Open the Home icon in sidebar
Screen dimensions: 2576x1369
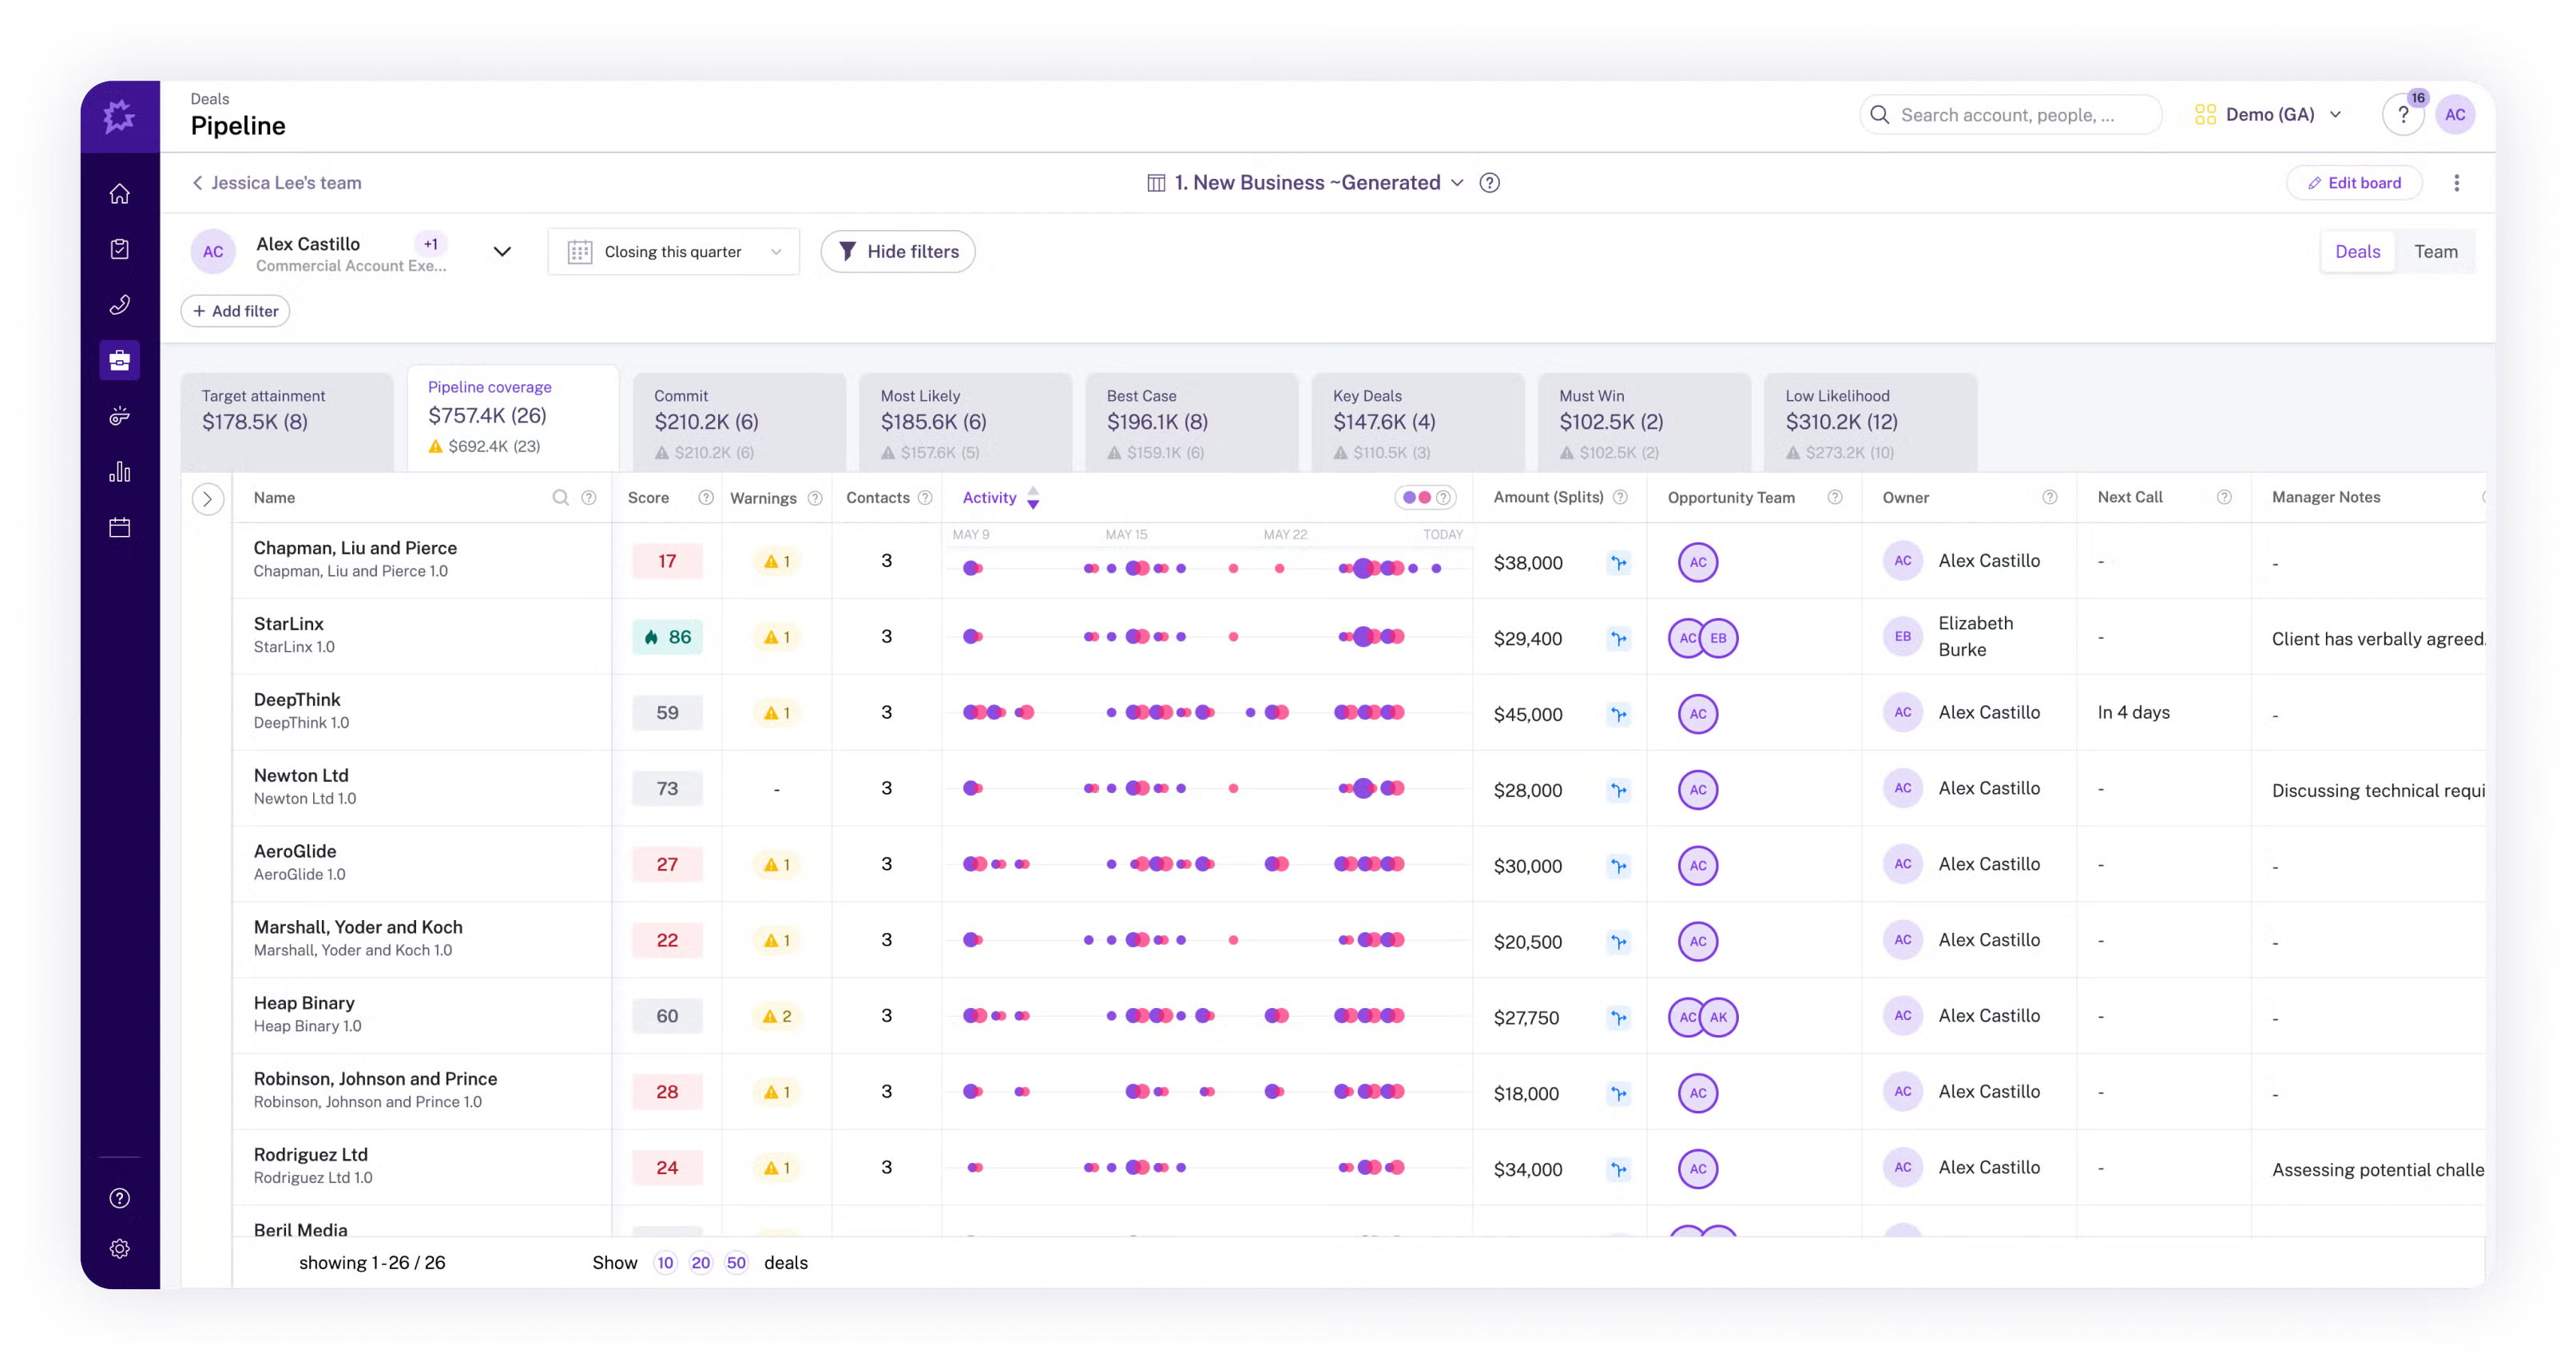[x=119, y=194]
